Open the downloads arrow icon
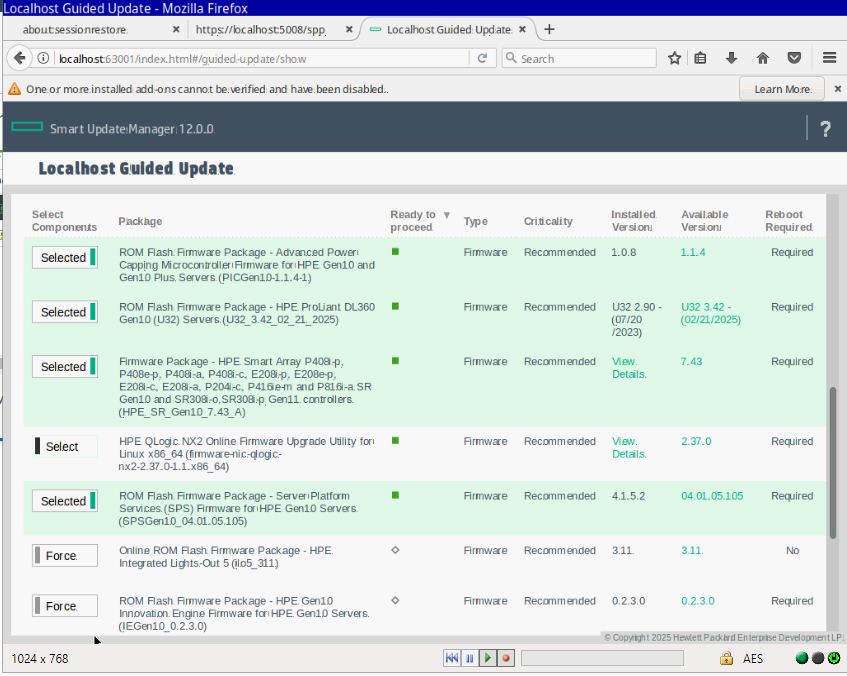Screen dimensions: 847x676 click(731, 58)
